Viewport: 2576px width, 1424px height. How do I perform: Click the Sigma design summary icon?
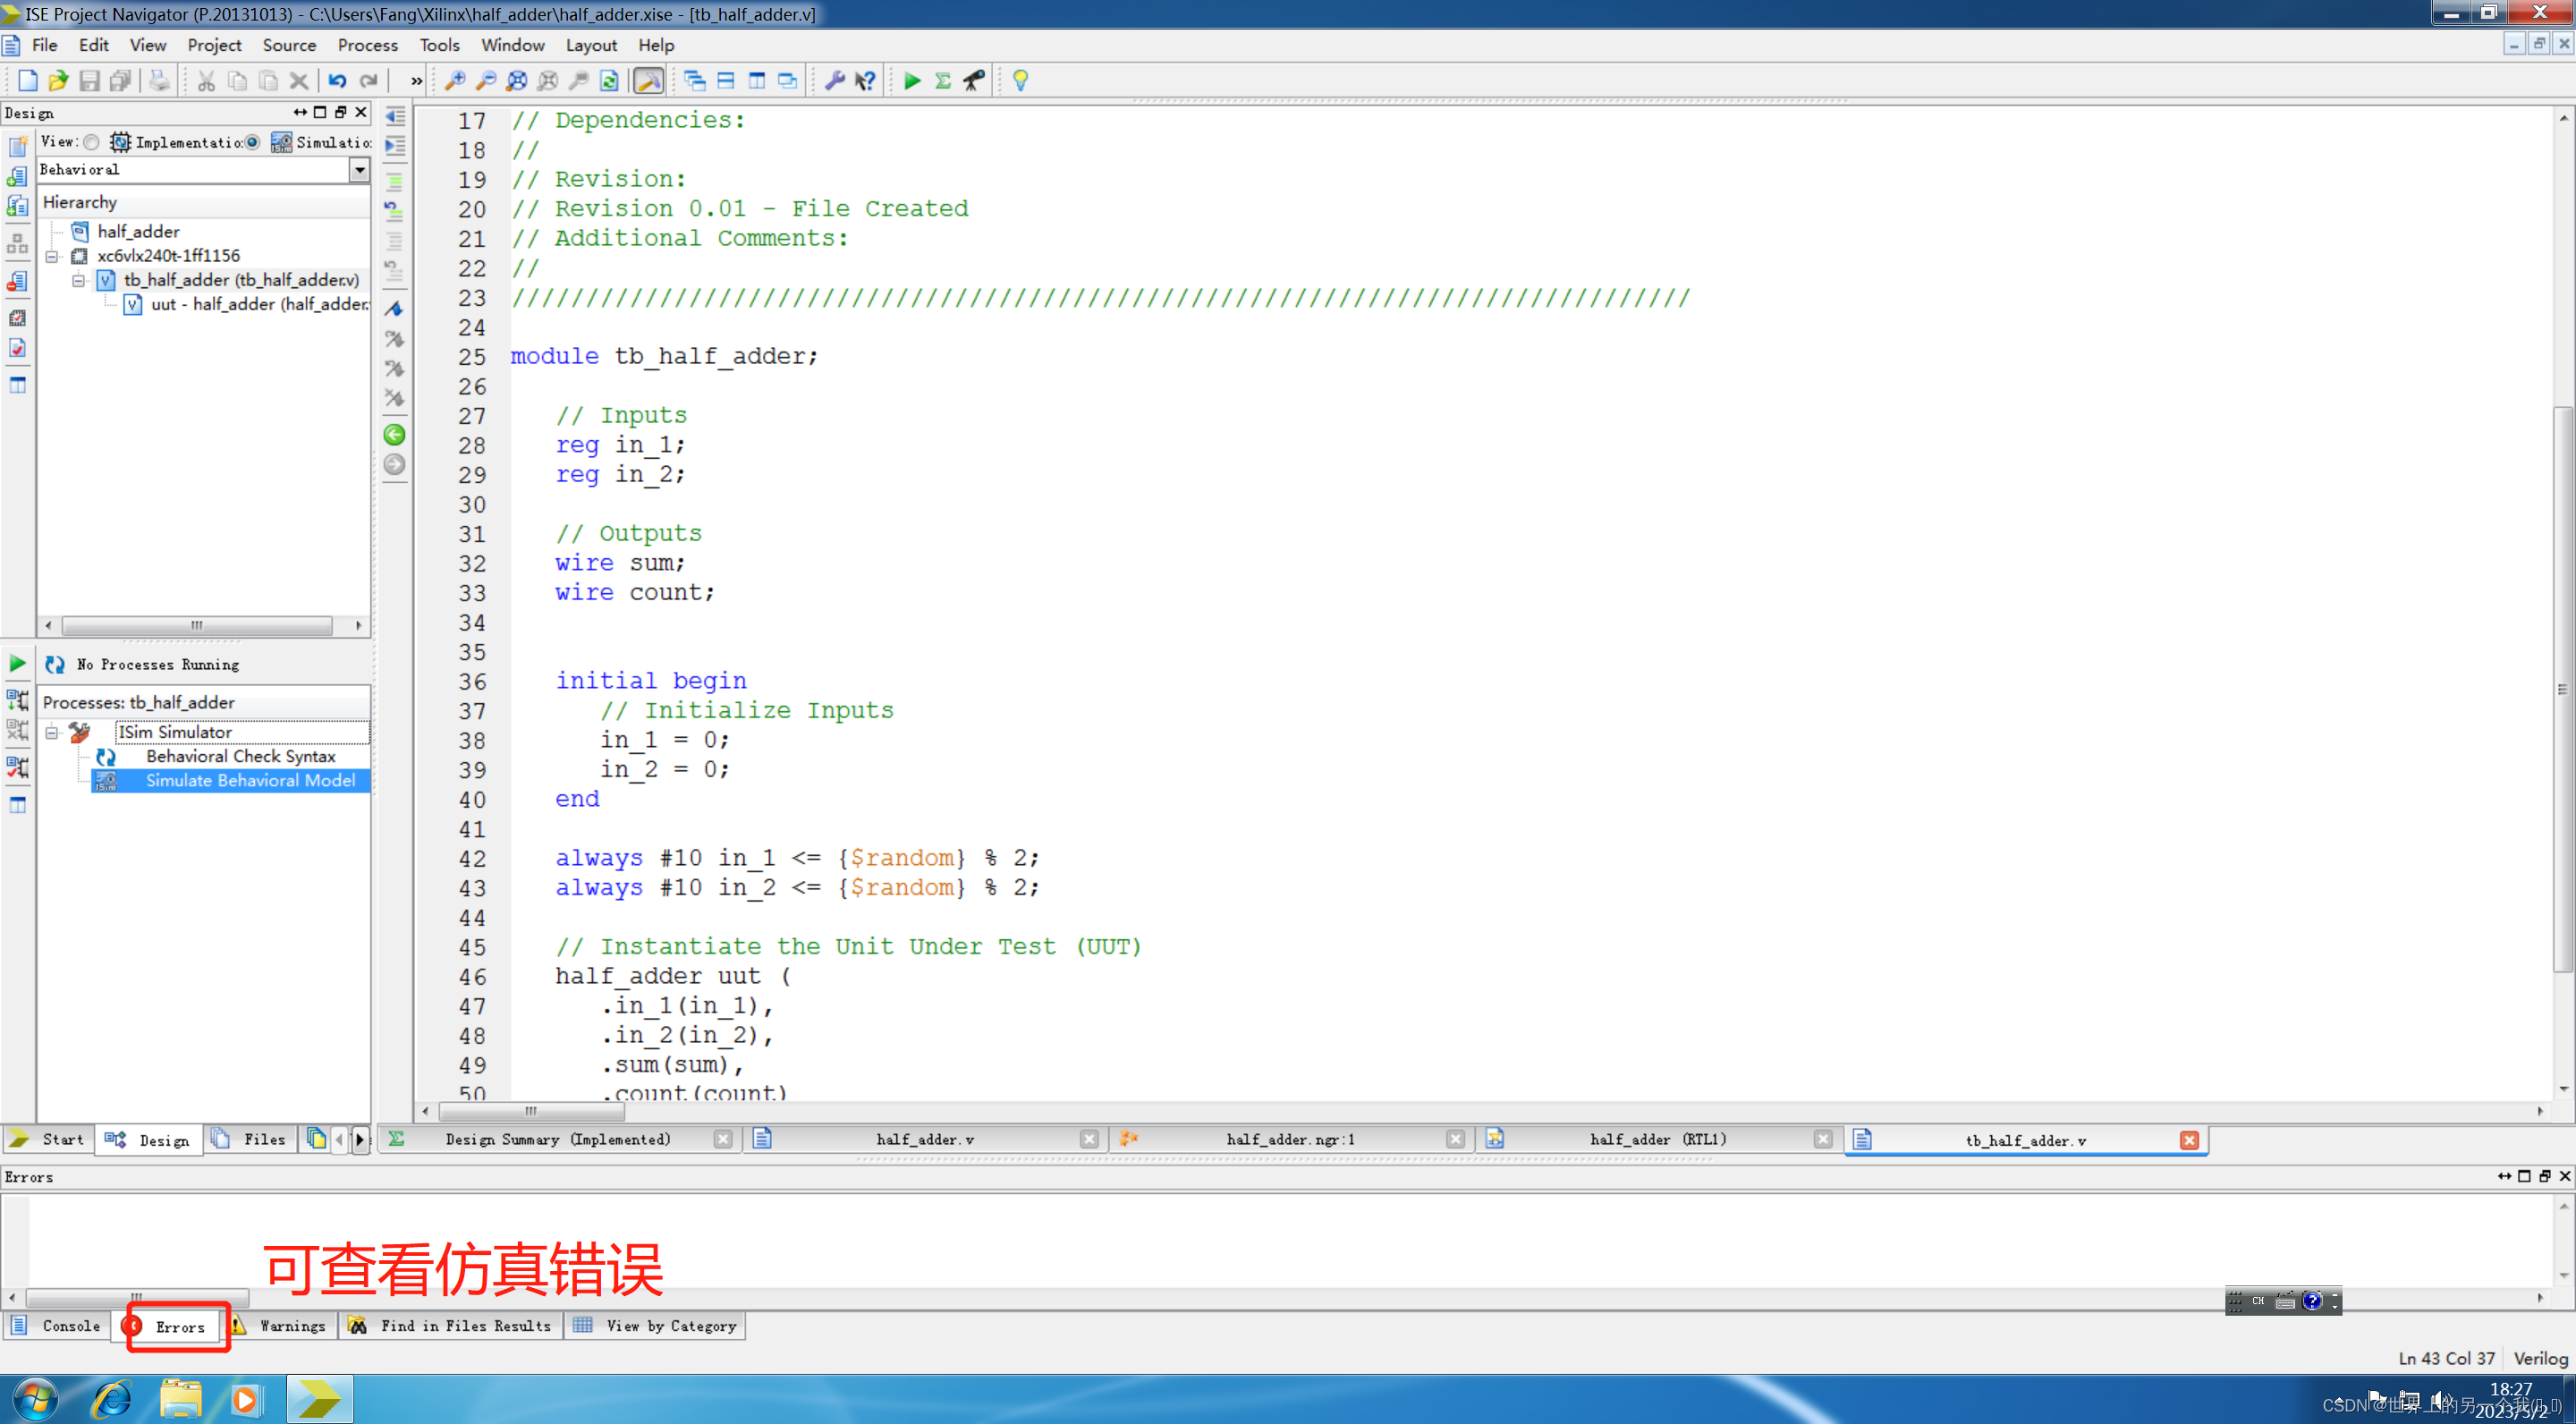click(x=942, y=81)
